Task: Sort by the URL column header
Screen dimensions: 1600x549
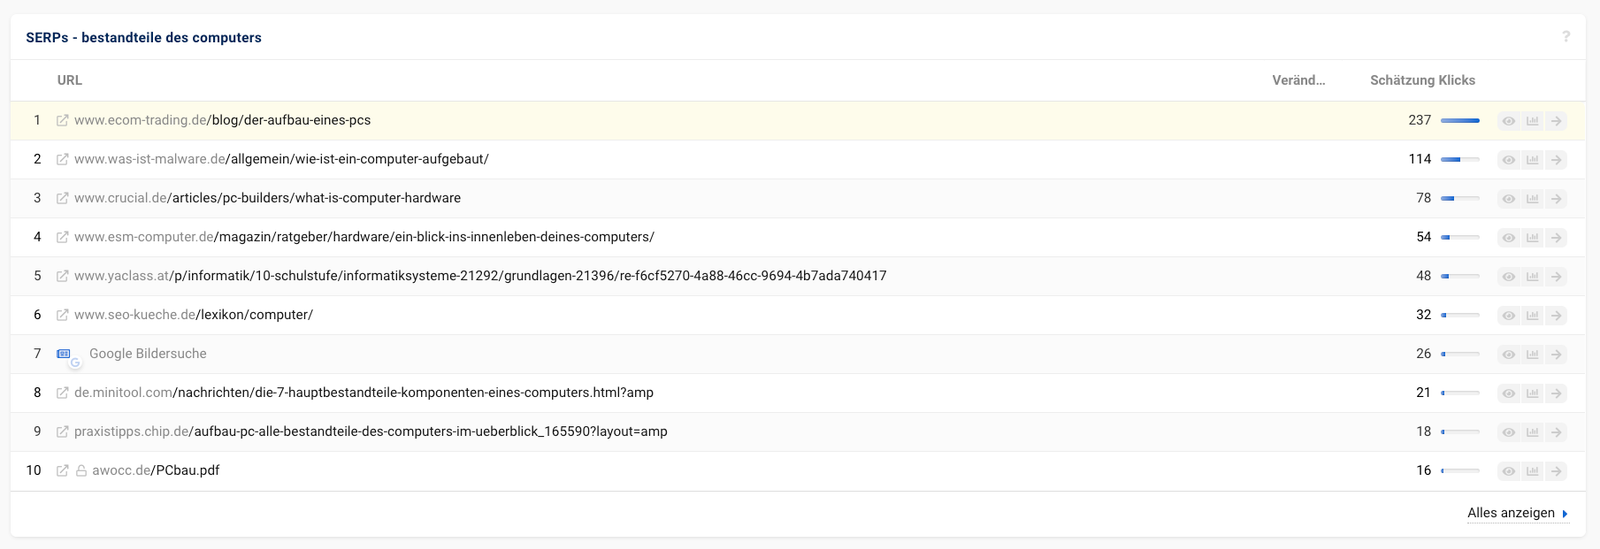Action: (x=69, y=80)
